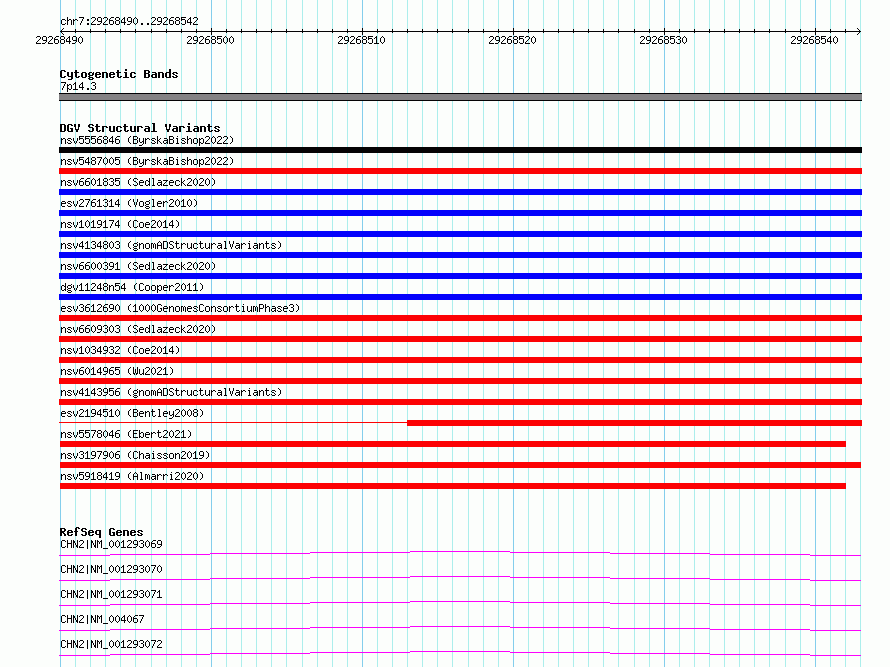Select nsv6609303 (Sedlazeck2020) variant label
The width and height of the screenshot is (890, 667).
(138, 329)
